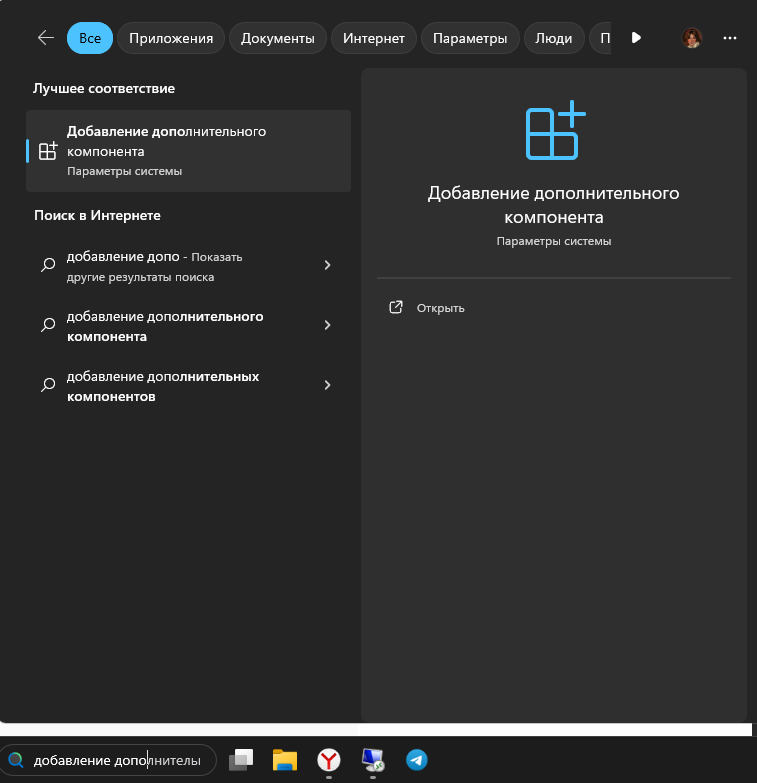Click the "Открыть" action in preview pane
The width and height of the screenshot is (757, 783).
[440, 308]
